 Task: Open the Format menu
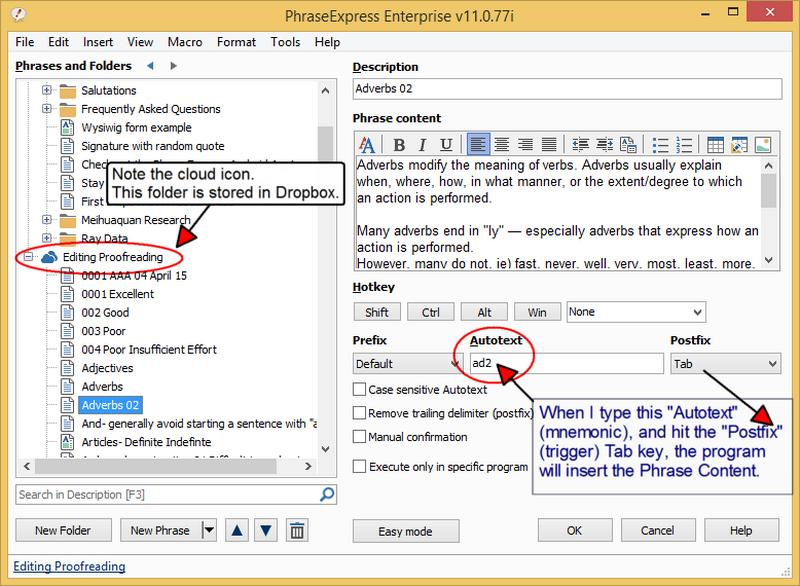pyautogui.click(x=236, y=42)
